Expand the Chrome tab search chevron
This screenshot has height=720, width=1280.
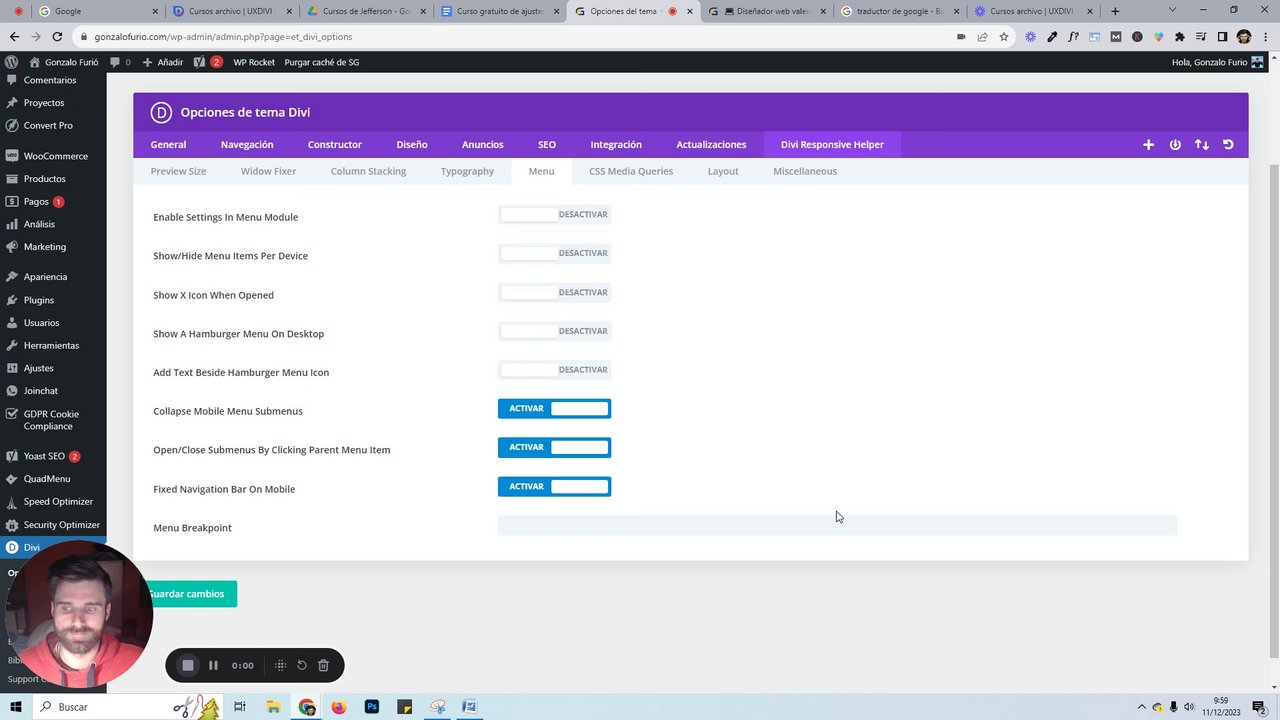1173,11
